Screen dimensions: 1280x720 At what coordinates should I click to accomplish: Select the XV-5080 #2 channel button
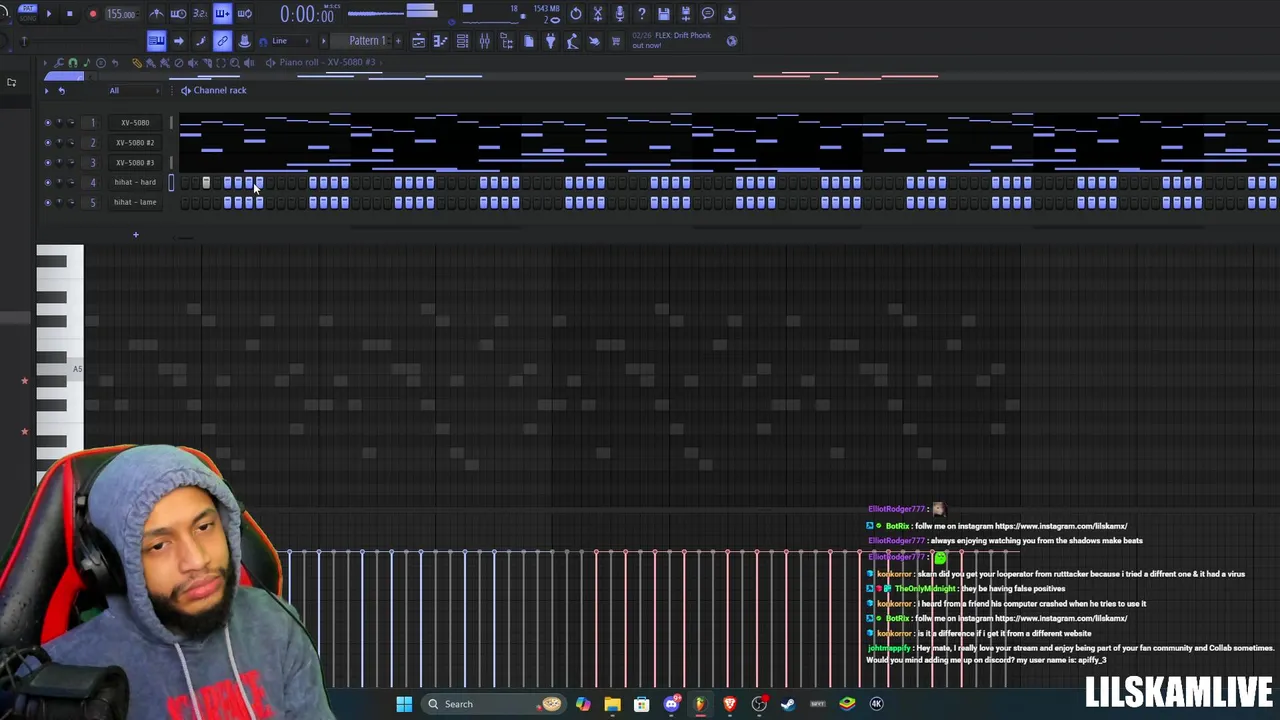(135, 142)
